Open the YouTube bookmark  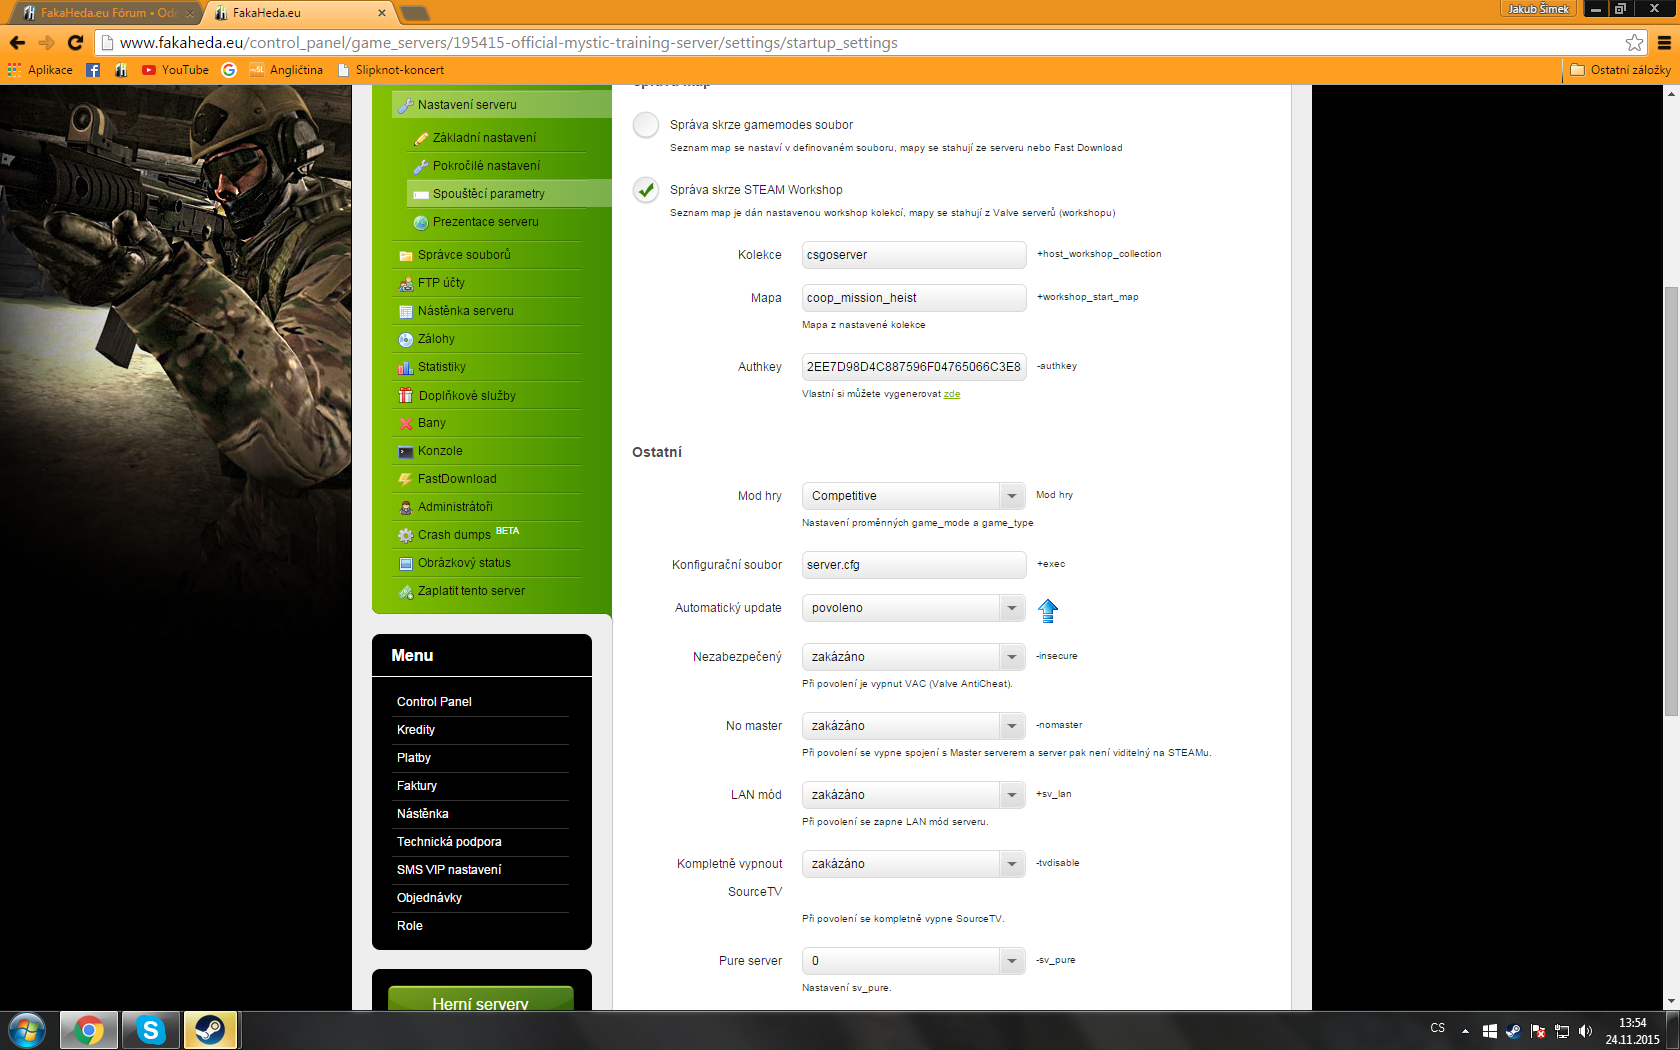pyautogui.click(x=176, y=70)
